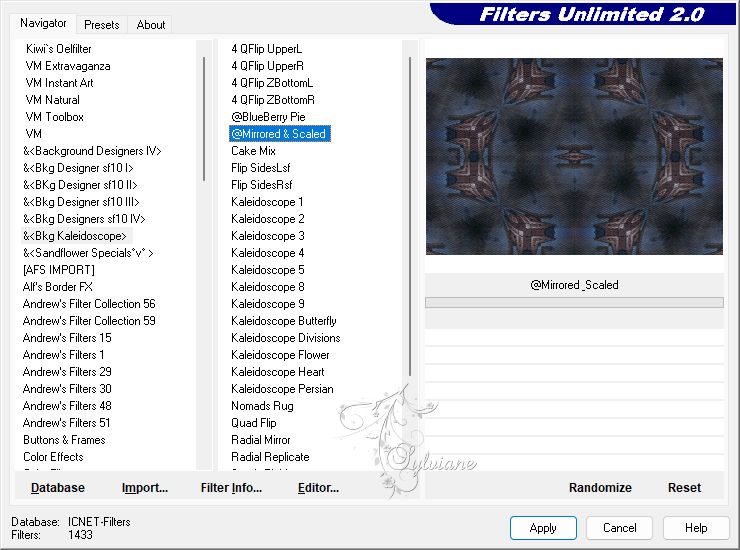The height and width of the screenshot is (550, 740).
Task: Choose the Kaleidoscope 3 filter
Action: (268, 236)
